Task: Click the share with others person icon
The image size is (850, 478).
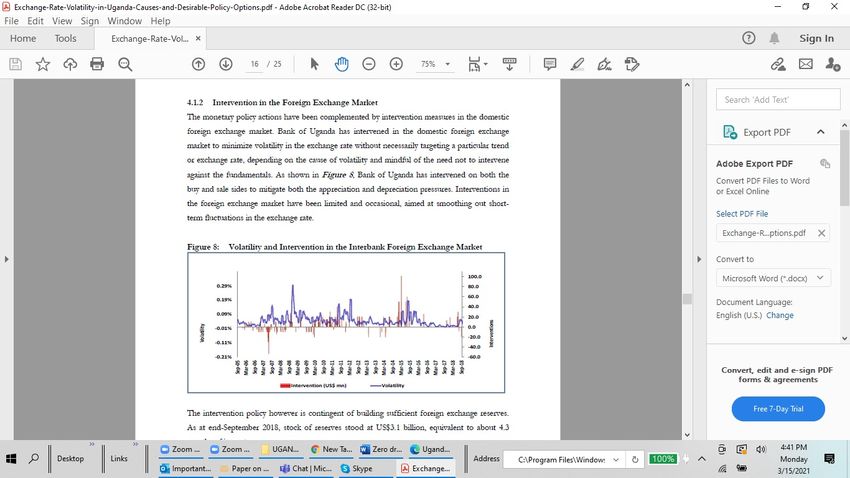Action: (833, 64)
